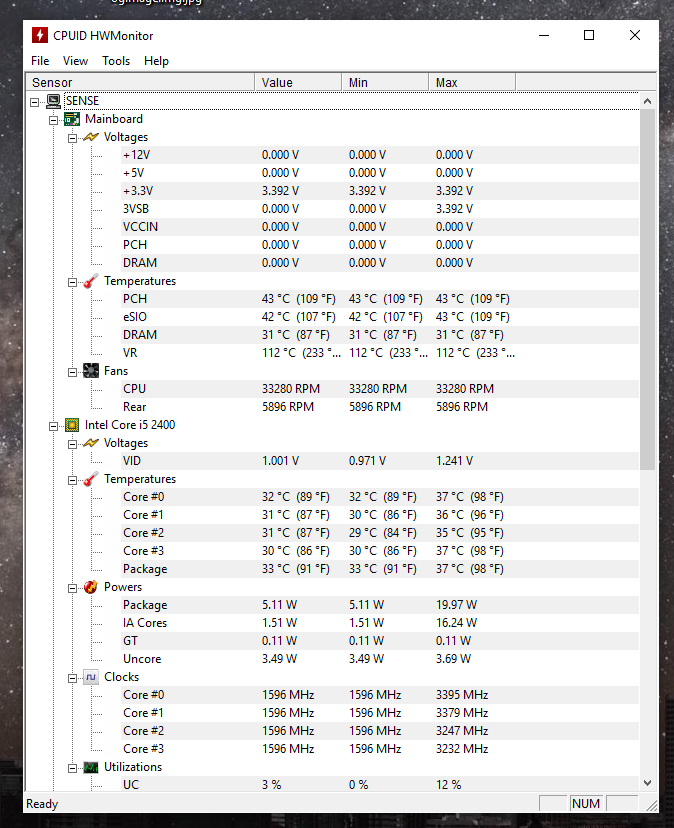
Task: Click the Max column header
Action: [472, 82]
